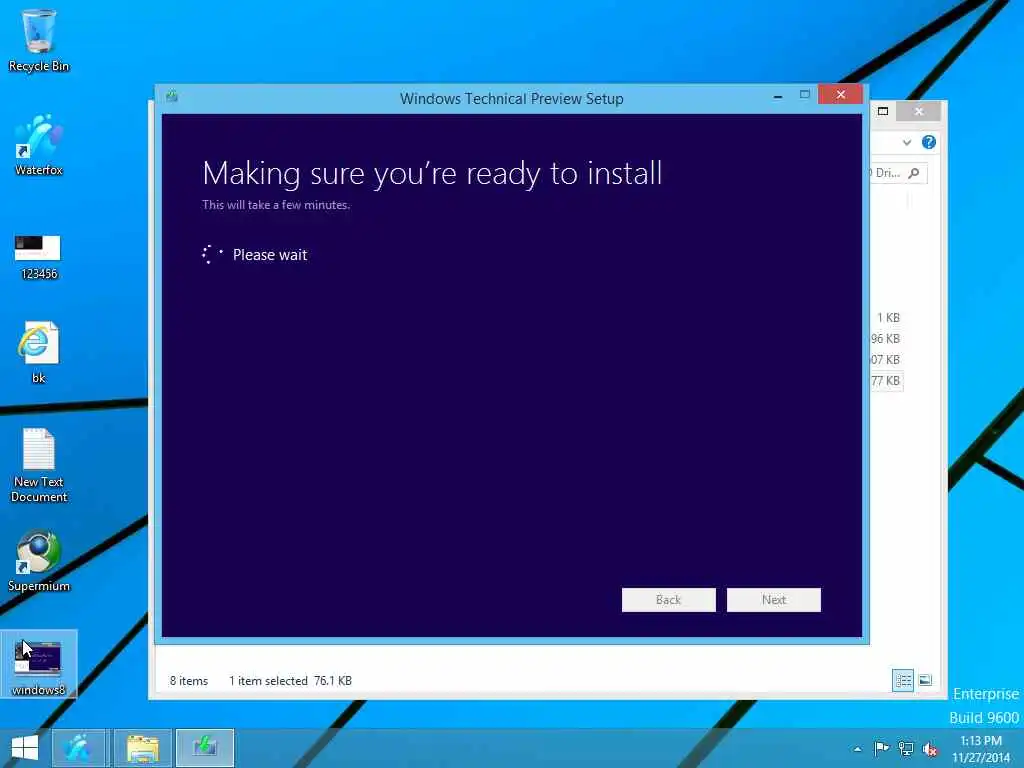The height and width of the screenshot is (768, 1024).
Task: Switch to the Setup taskbar item
Action: 205,748
